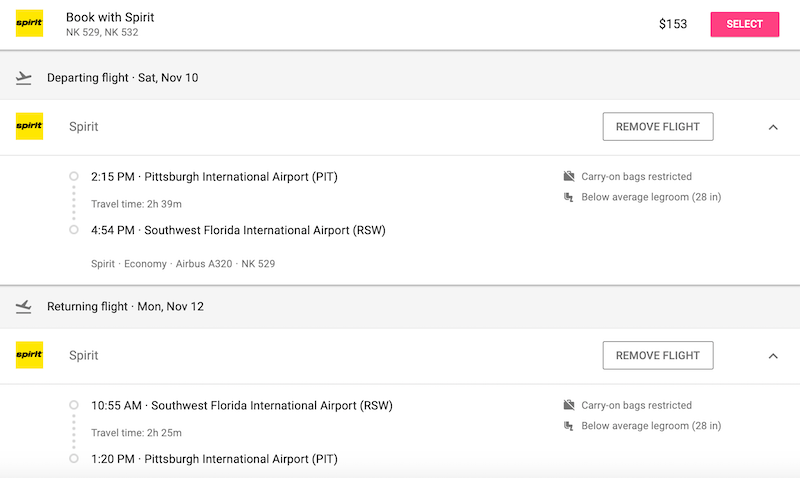
Task: Click legroom seat icon for departing flight
Action: [569, 197]
